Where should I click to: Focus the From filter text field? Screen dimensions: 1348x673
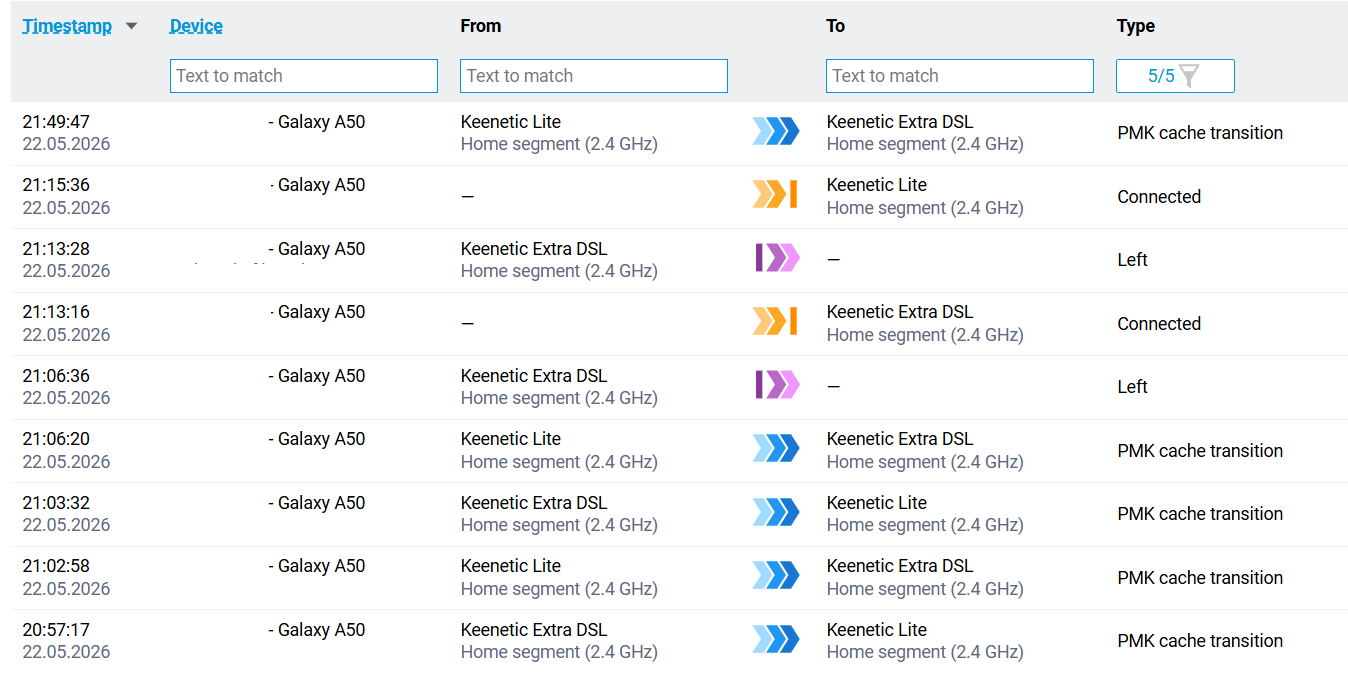coord(594,76)
